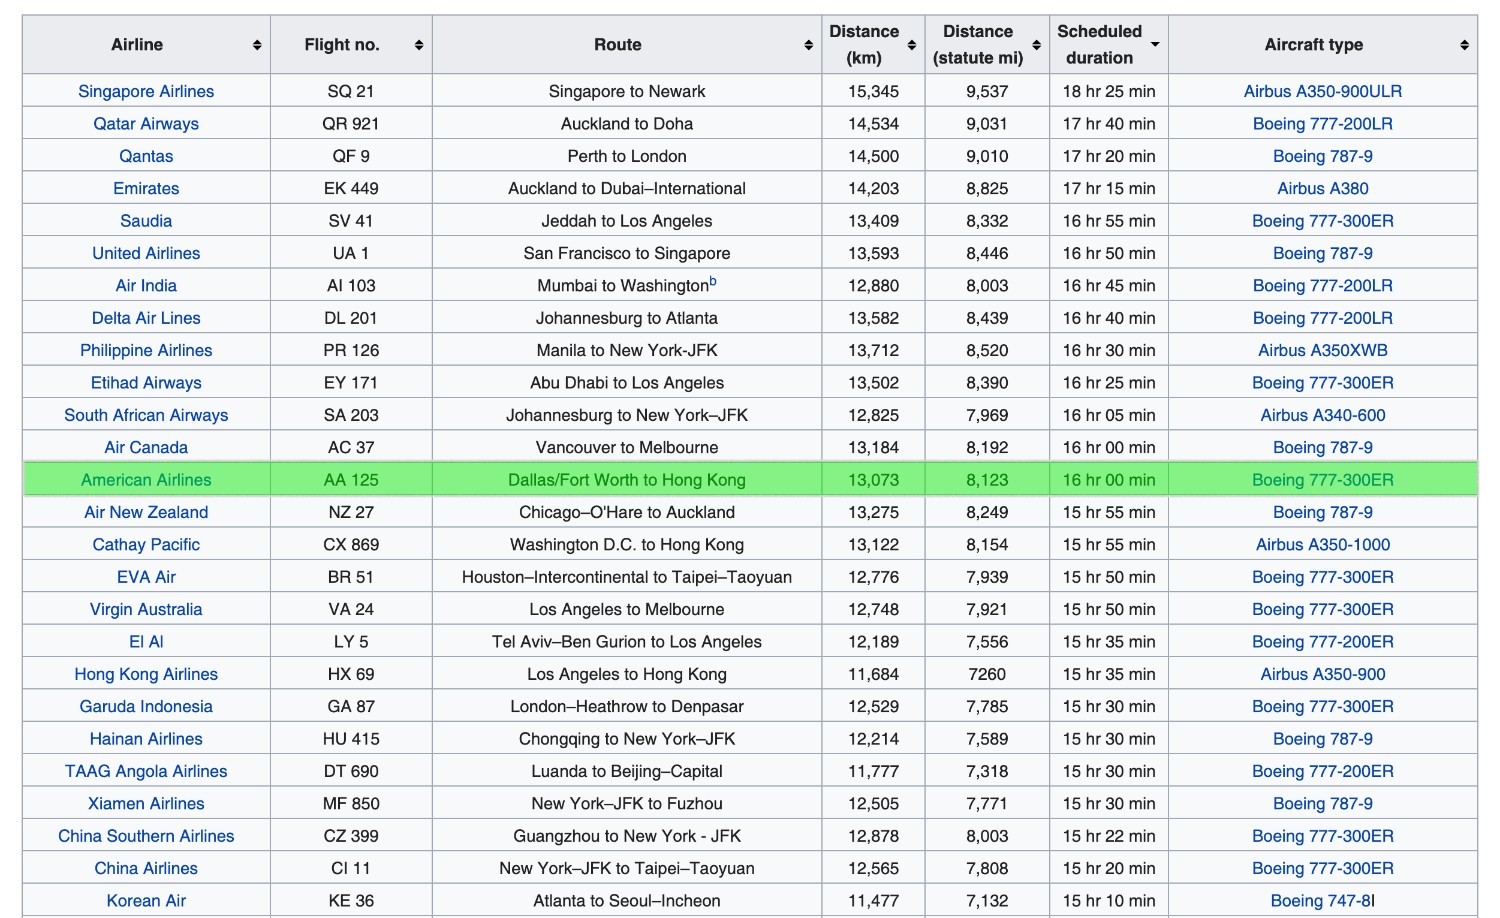Open Etihad Airways link
1500x918 pixels.
tap(146, 382)
